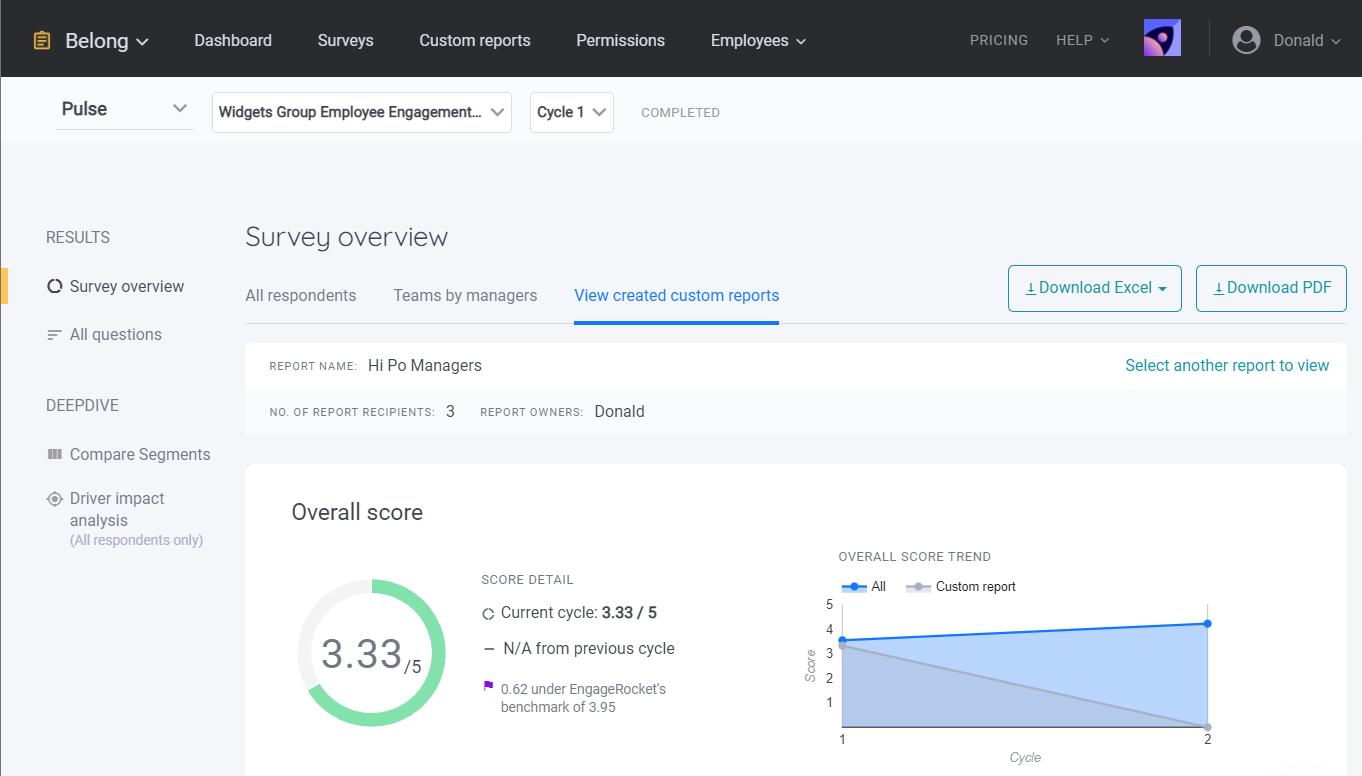The height and width of the screenshot is (776, 1362).
Task: Toggle the All series in chart legend
Action: [x=864, y=587]
